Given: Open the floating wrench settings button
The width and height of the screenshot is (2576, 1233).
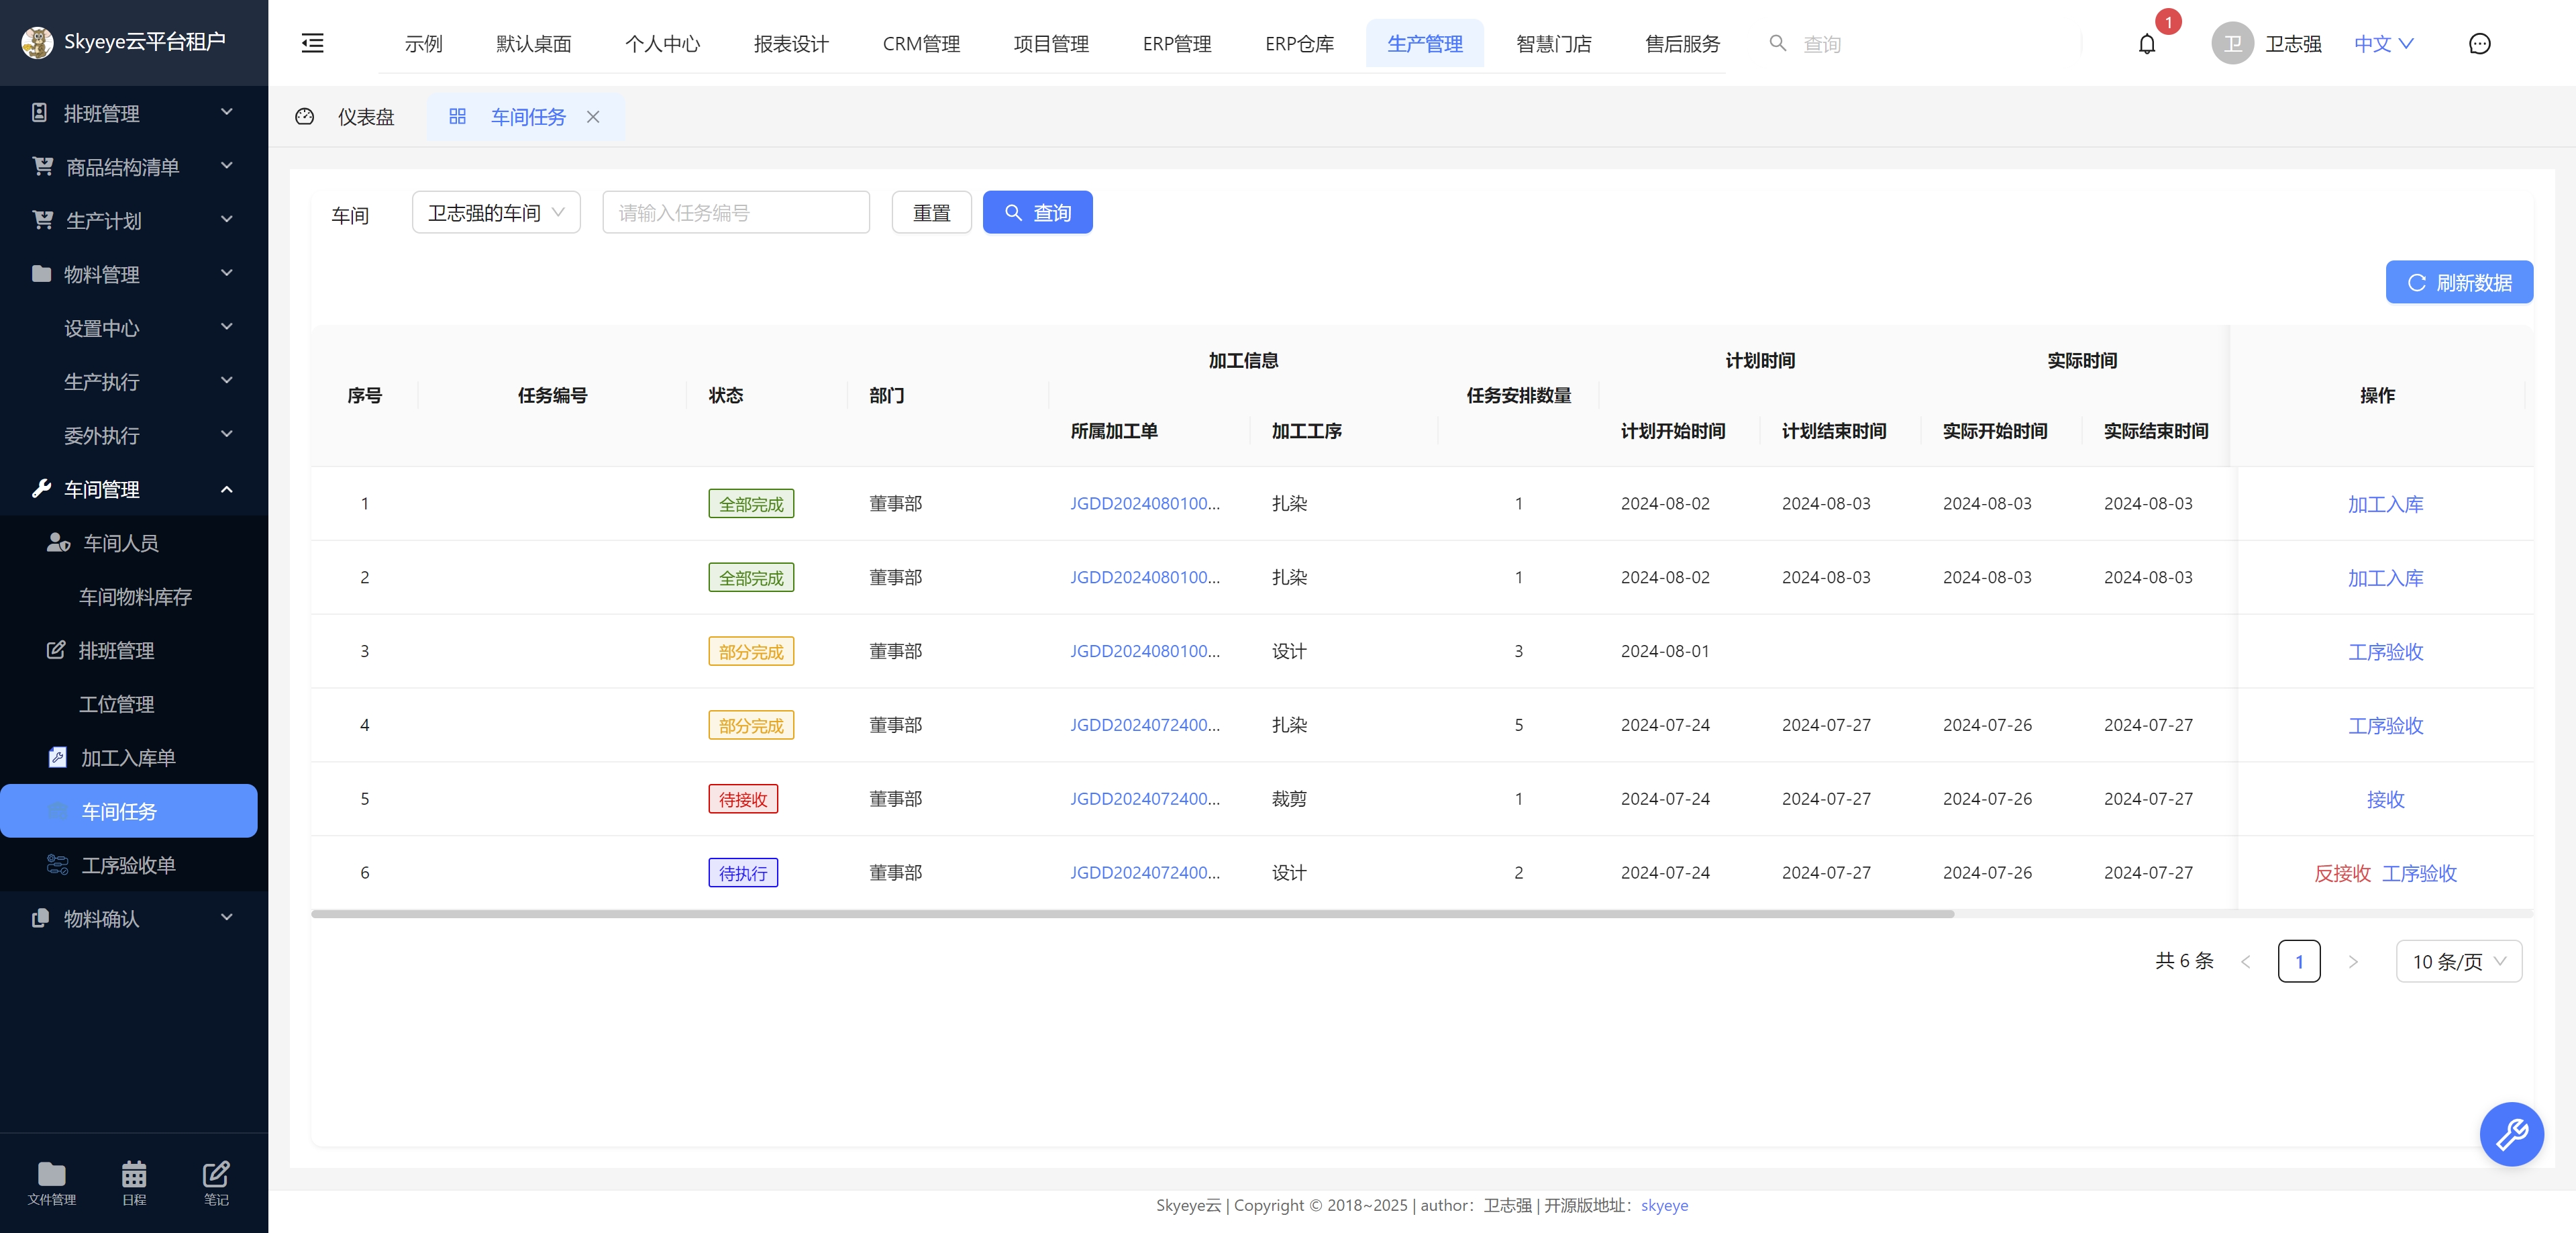Looking at the screenshot, I should (2511, 1134).
